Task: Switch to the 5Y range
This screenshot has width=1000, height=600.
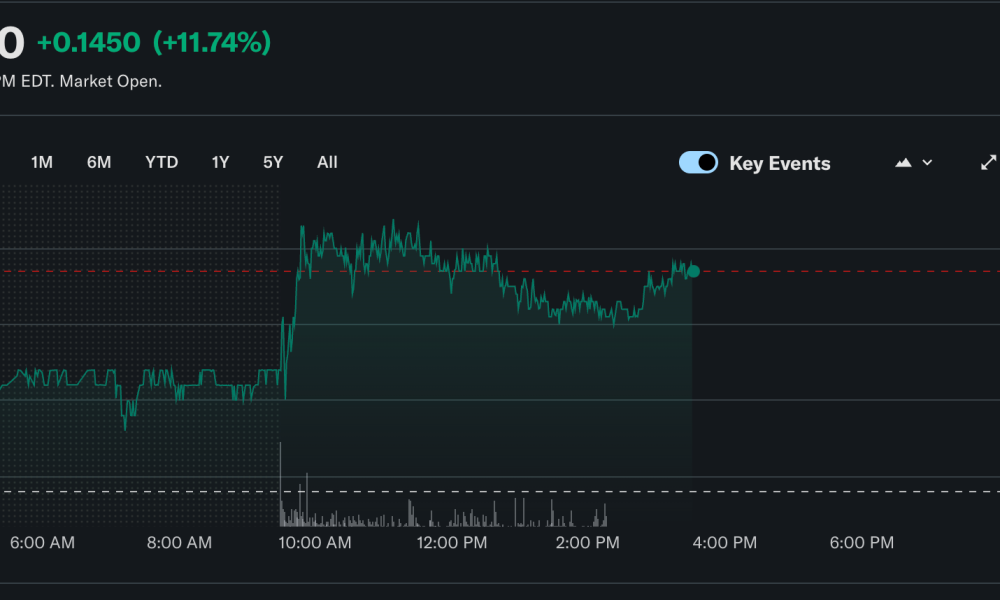Action: point(273,162)
